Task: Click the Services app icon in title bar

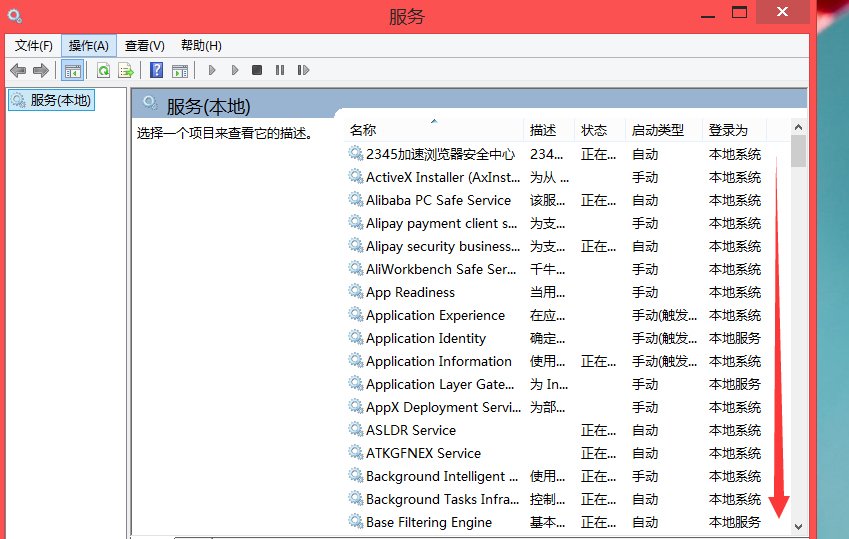Action: (15, 16)
